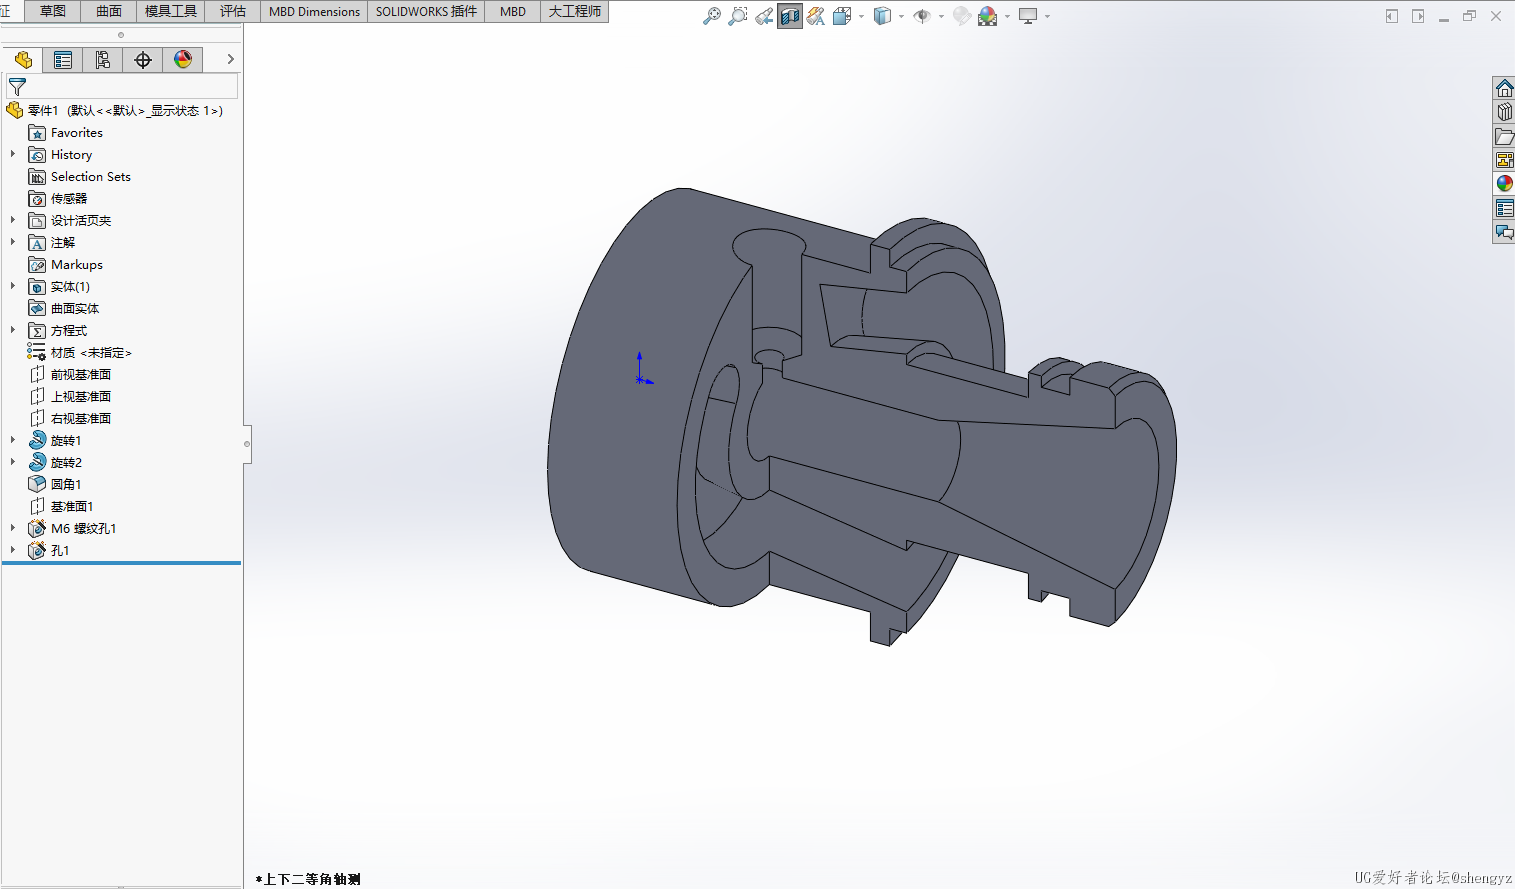Open ConfigurationManager tab icon
This screenshot has width=1515, height=889.
pos(103,60)
